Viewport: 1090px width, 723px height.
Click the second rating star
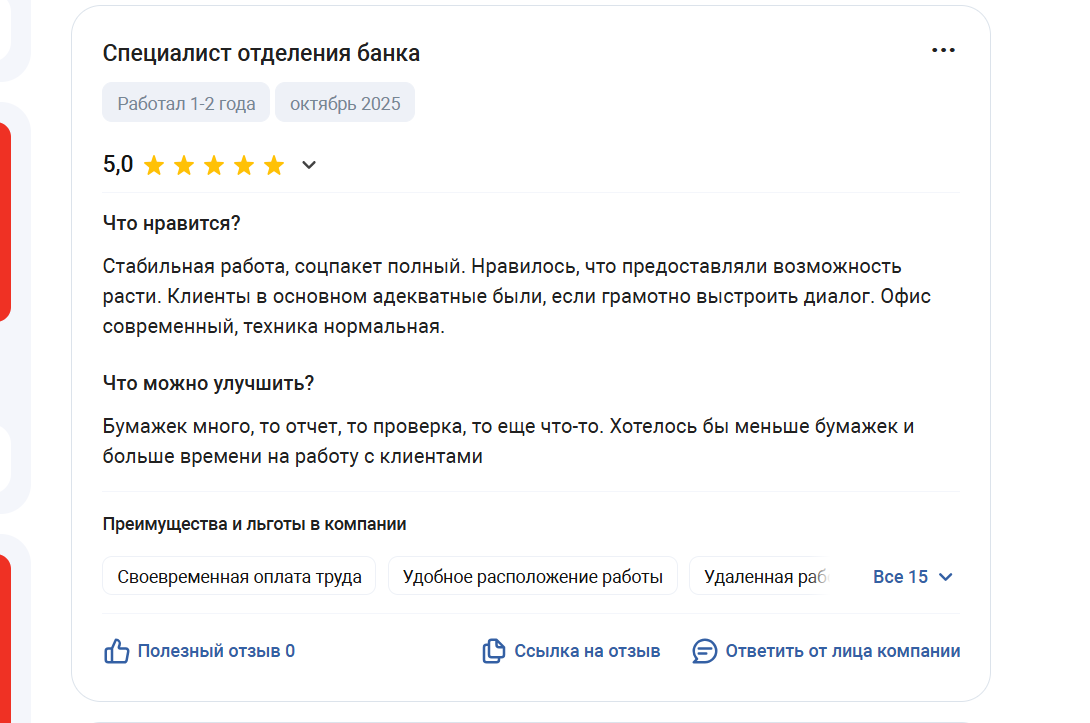(184, 165)
